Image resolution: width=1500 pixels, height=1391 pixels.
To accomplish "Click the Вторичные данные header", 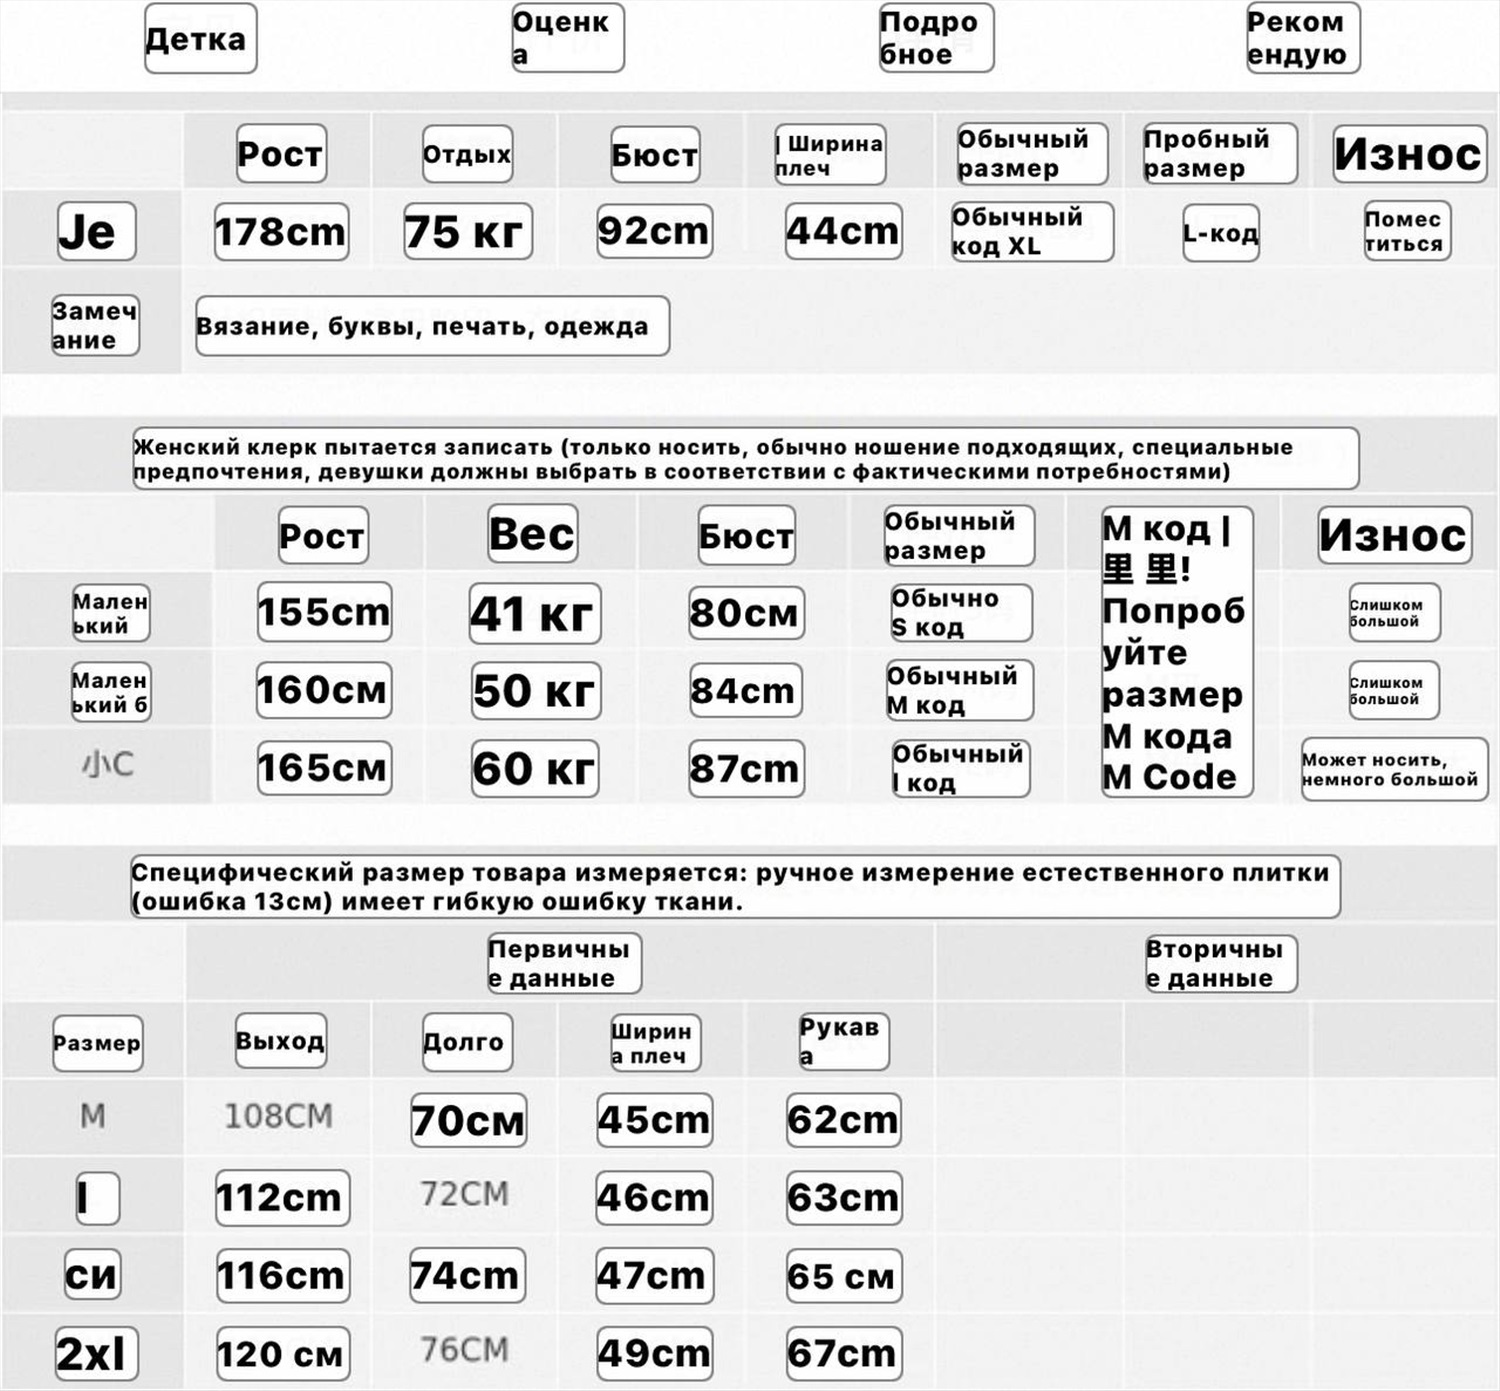I will (x=1221, y=963).
